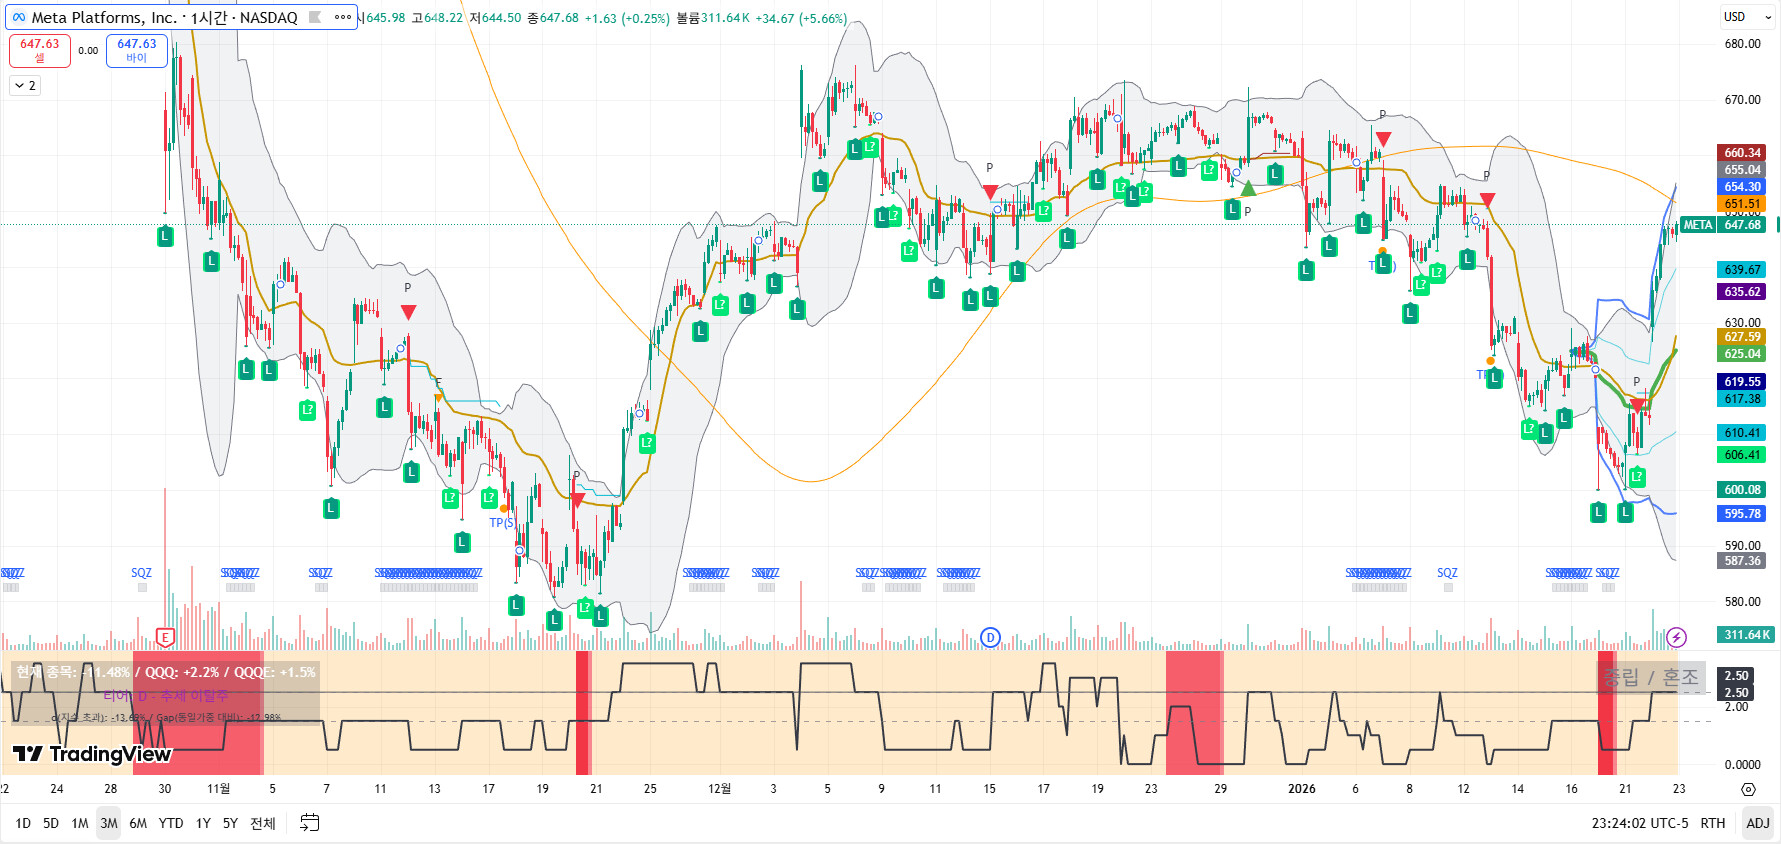Click the 619.55 dark blue price label
Viewport: 1781px width, 844px height.
[1742, 382]
